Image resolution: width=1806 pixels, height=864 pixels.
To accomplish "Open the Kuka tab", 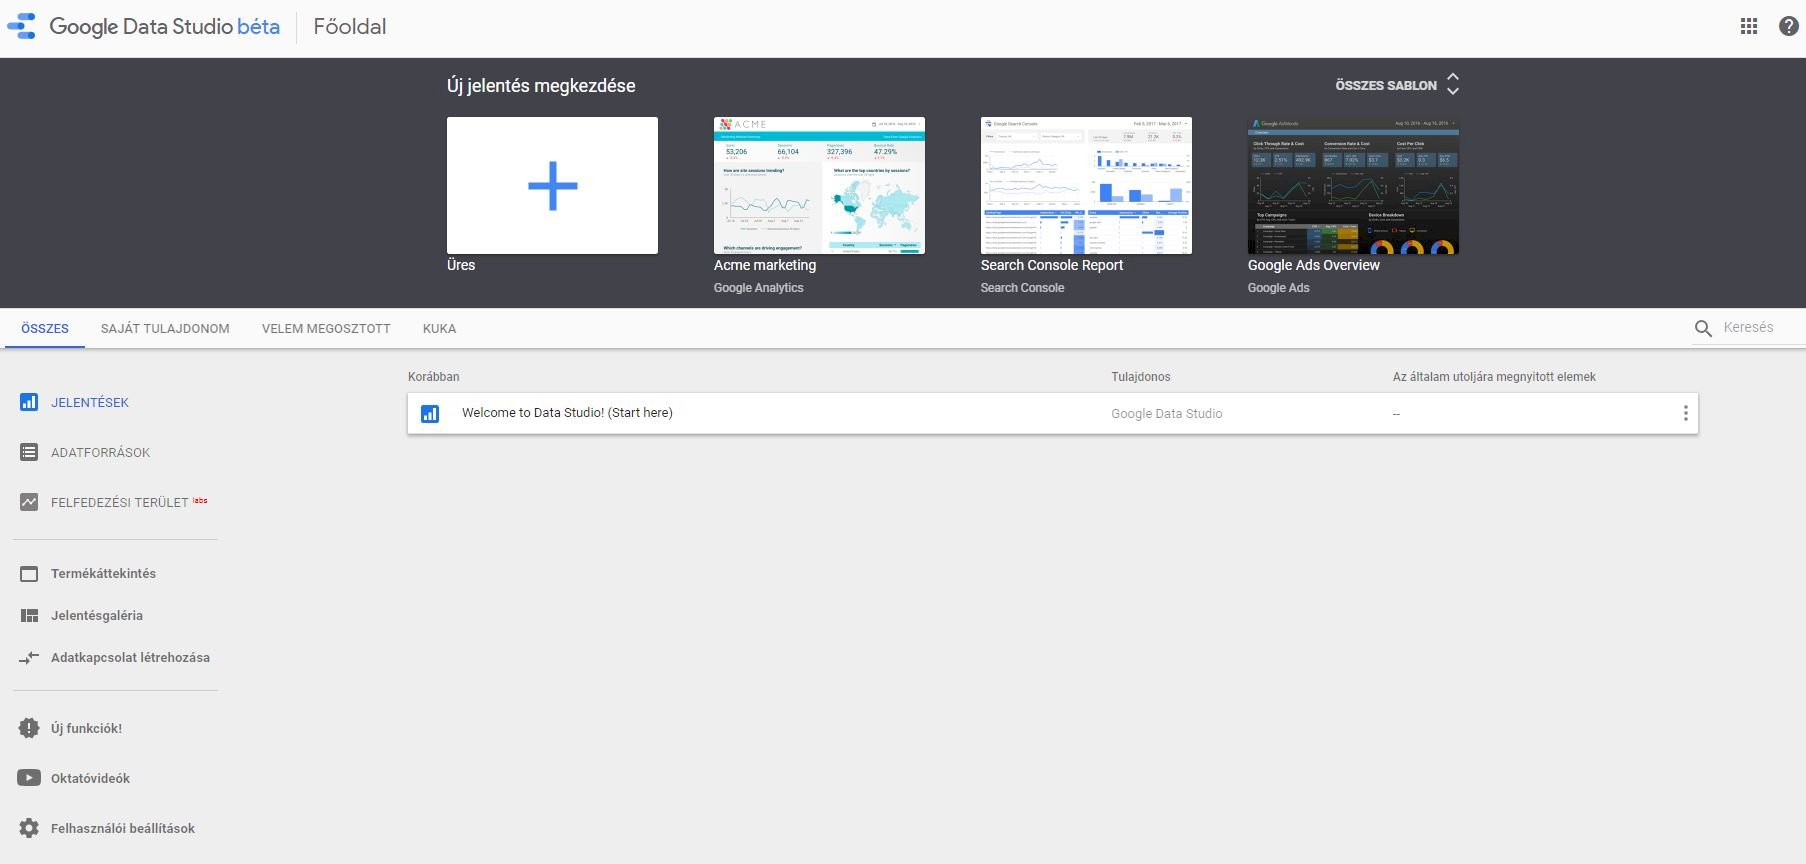I will pos(439,329).
